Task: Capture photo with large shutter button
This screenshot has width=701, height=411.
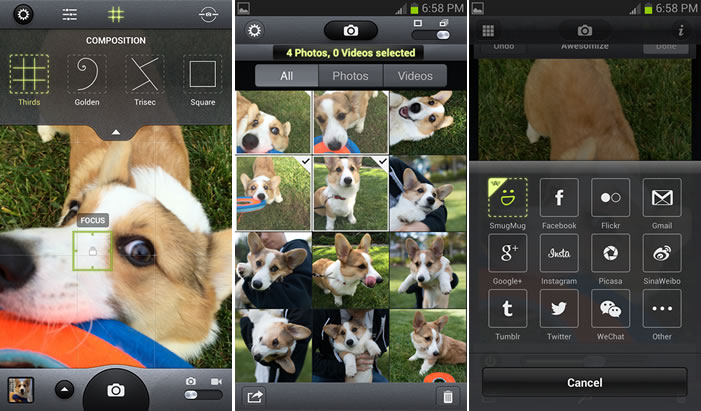Action: (116, 390)
